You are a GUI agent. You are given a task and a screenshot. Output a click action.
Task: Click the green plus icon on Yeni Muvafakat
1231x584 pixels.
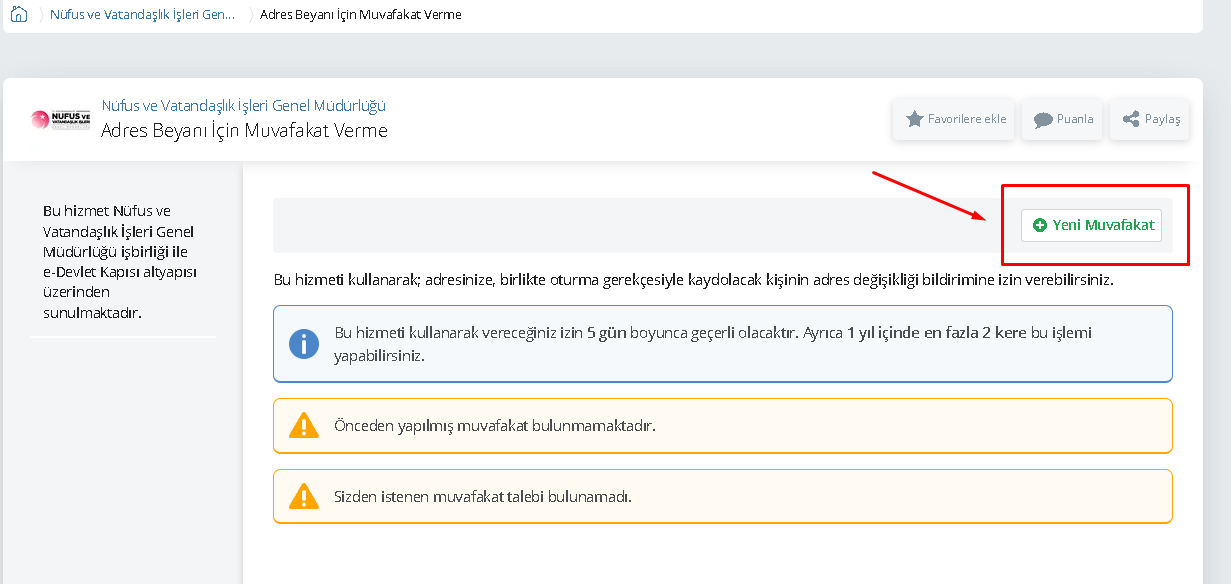[x=1040, y=226]
